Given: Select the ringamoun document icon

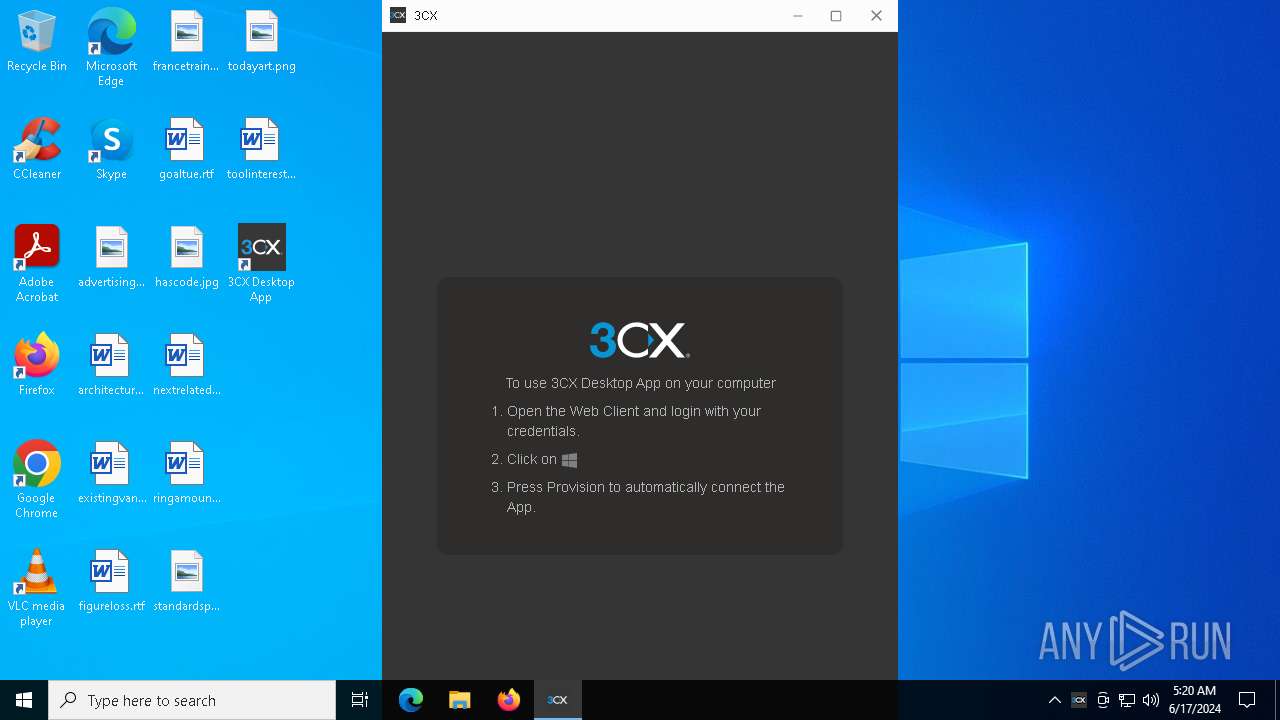Looking at the screenshot, I should point(186,473).
